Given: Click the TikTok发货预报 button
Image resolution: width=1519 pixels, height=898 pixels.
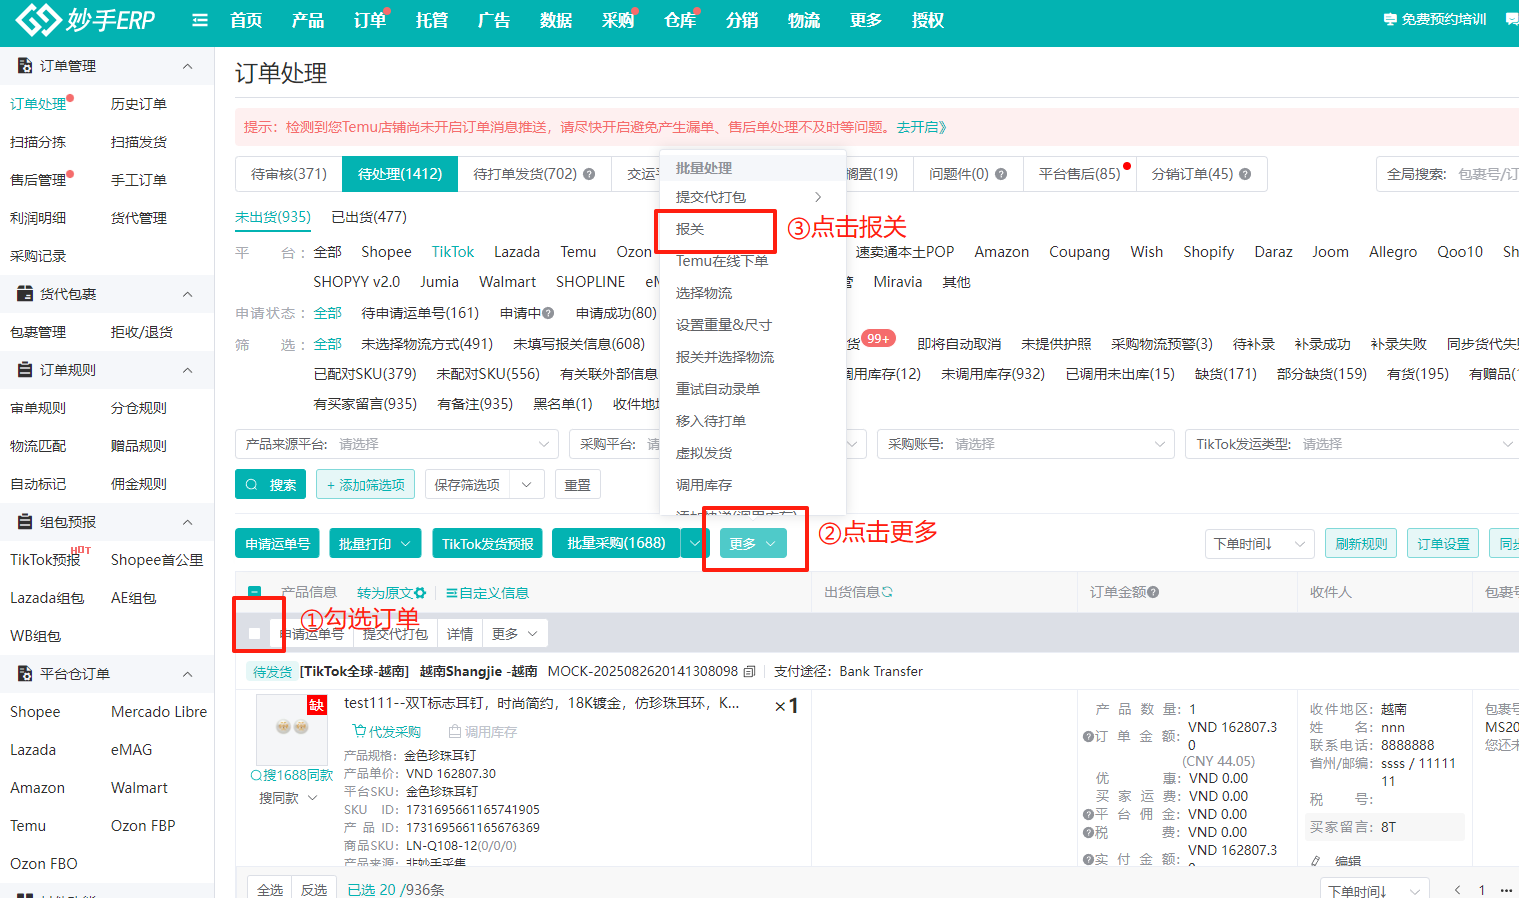Looking at the screenshot, I should pyautogui.click(x=488, y=544).
